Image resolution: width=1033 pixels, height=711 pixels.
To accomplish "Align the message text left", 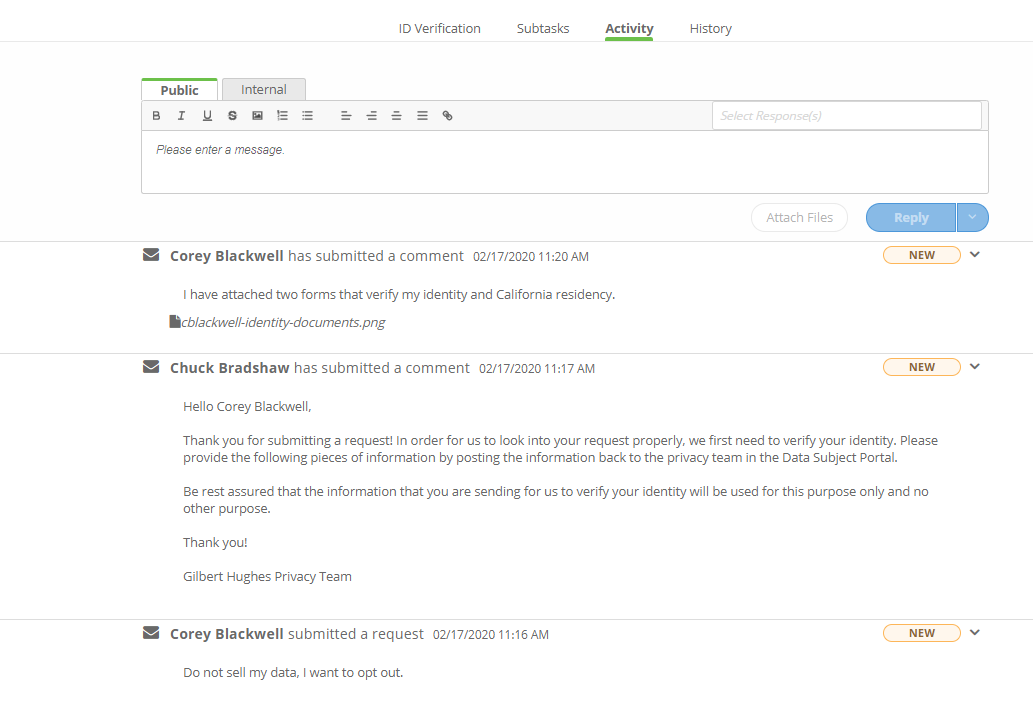I will coord(346,116).
